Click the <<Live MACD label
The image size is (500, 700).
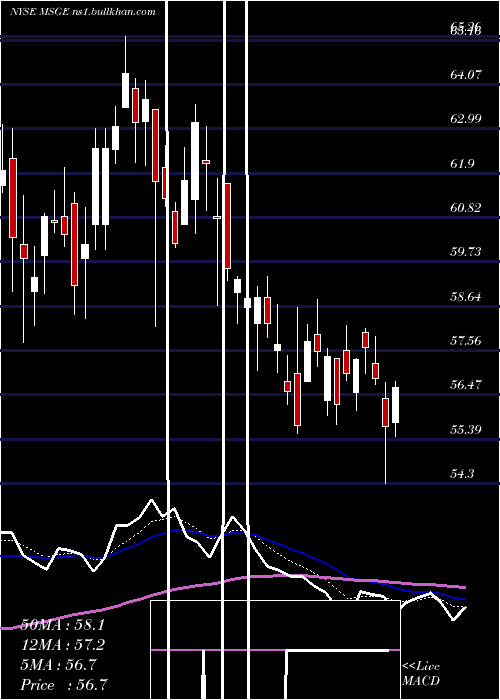coord(421,674)
